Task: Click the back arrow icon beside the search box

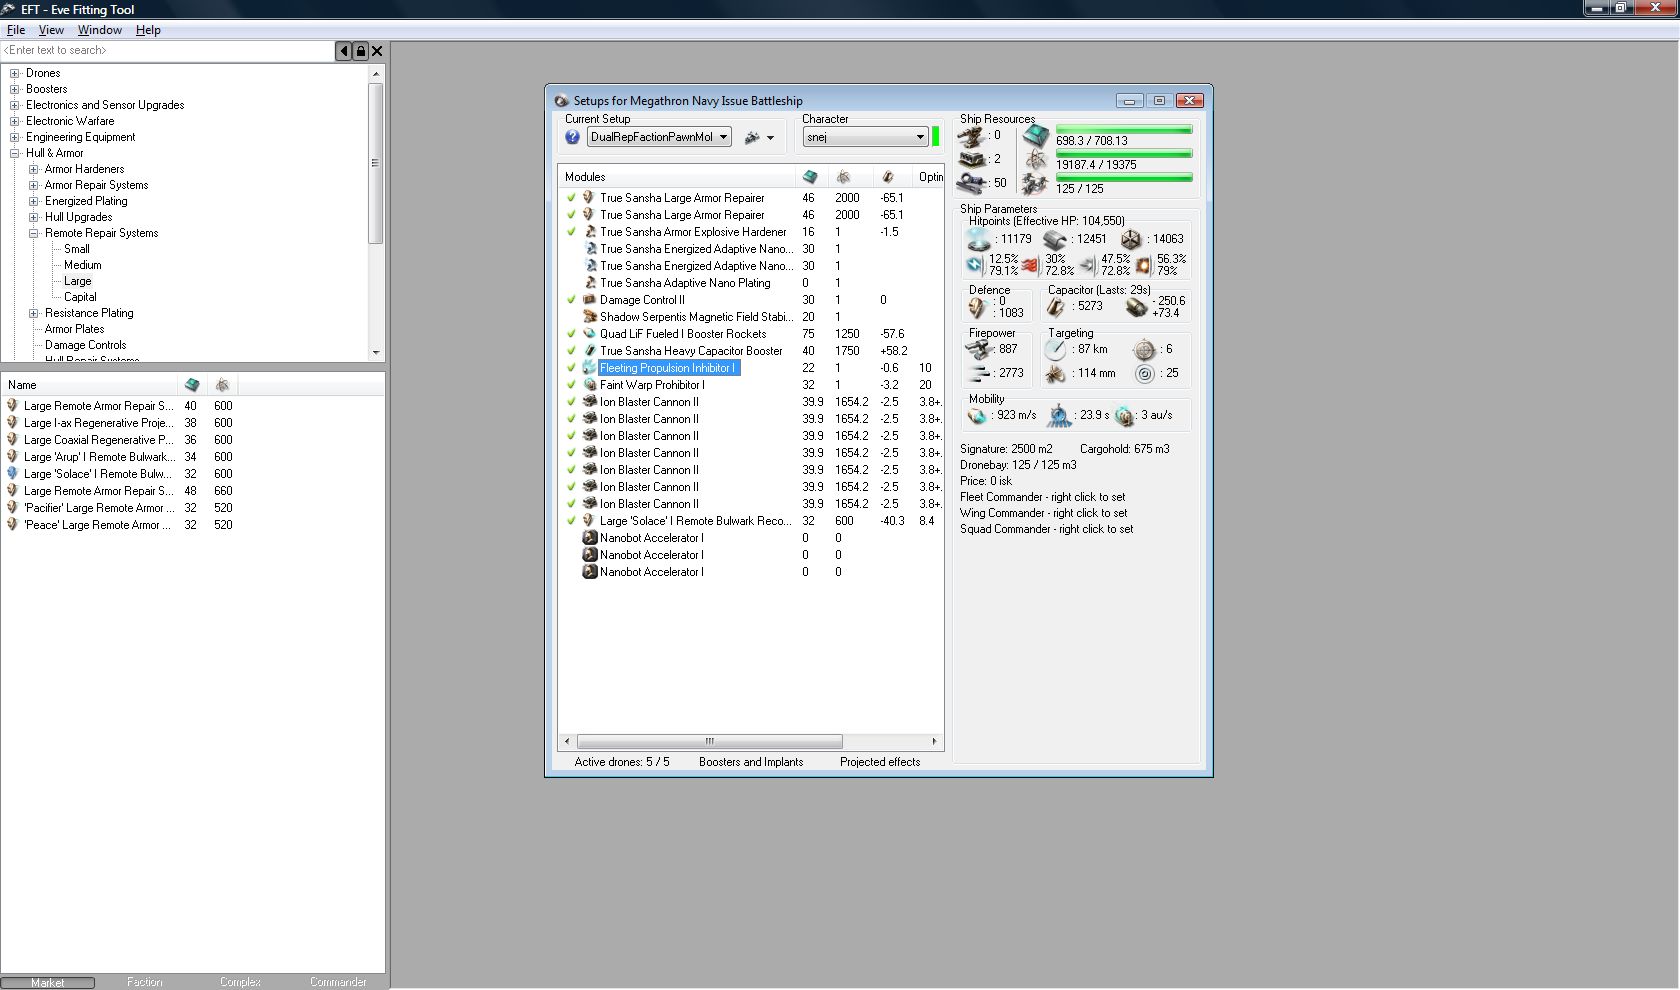Action: pyautogui.click(x=344, y=50)
